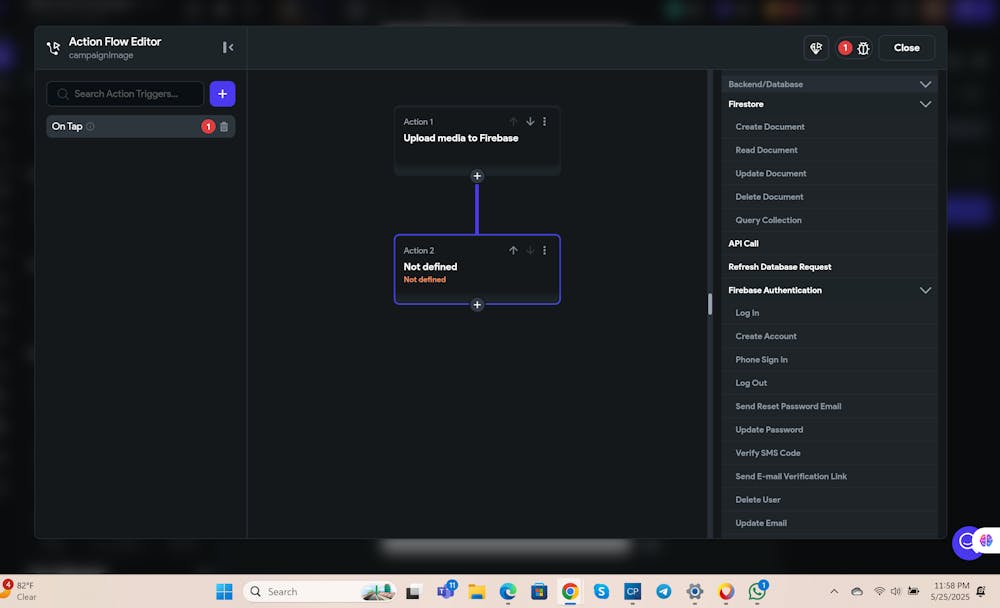Click the Windows taskbar Search box
Viewport: 1000px width, 608px height.
pos(319,591)
